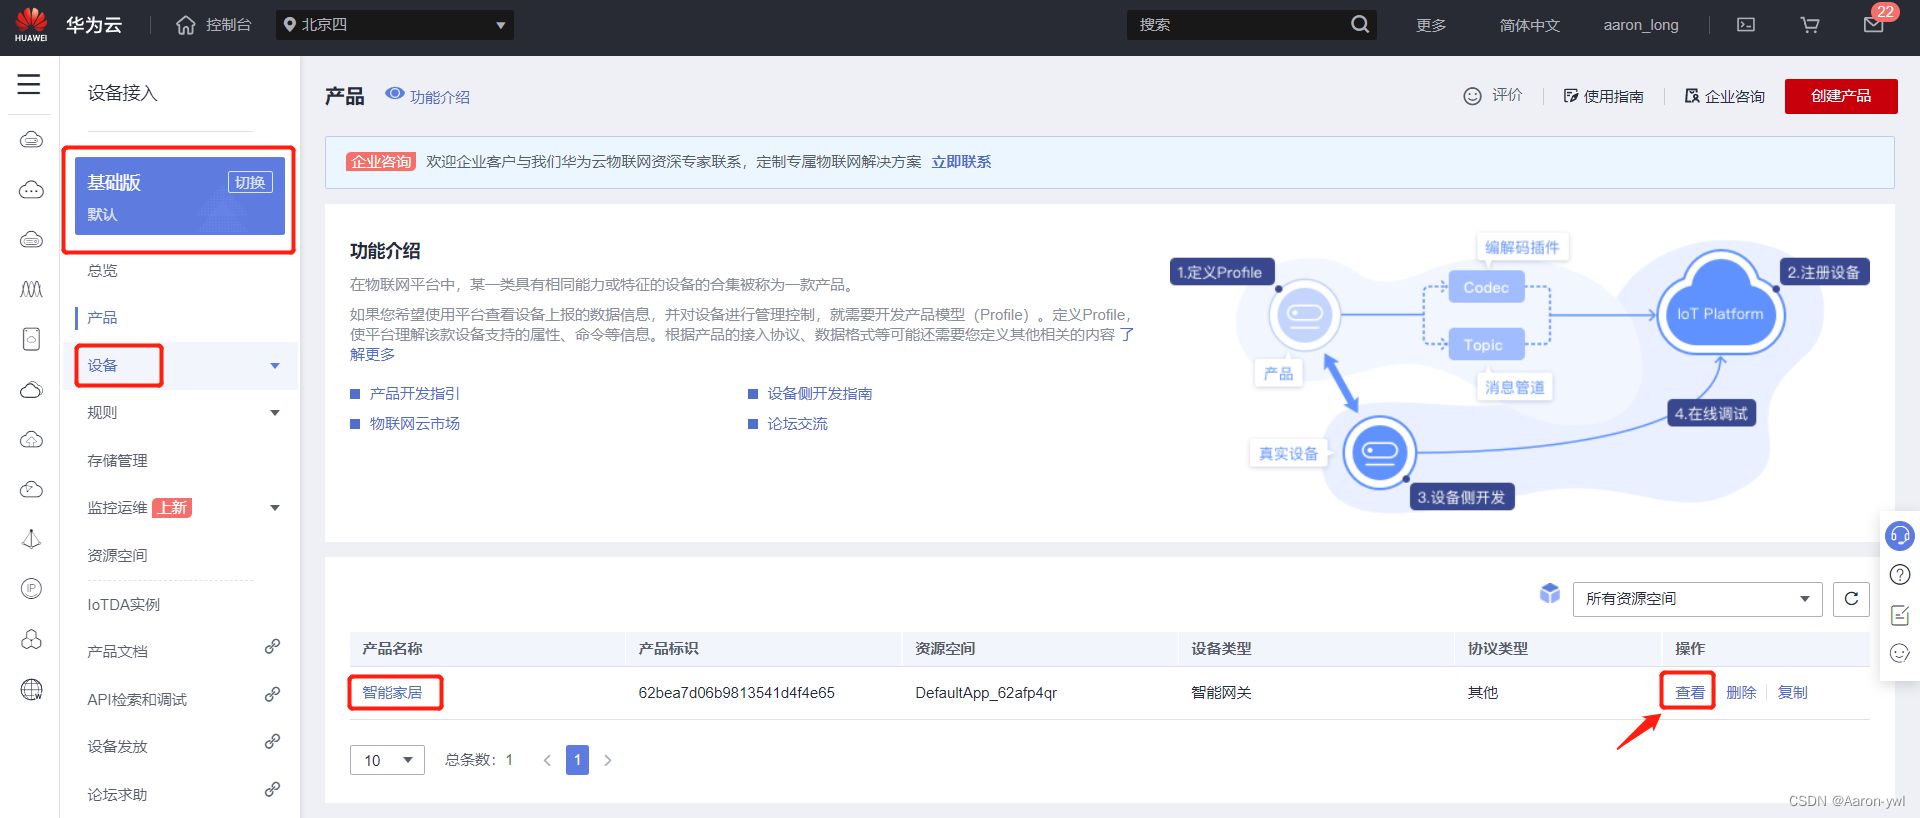The image size is (1920, 818).
Task: Open the aaron_long account menu
Action: pos(1641,25)
